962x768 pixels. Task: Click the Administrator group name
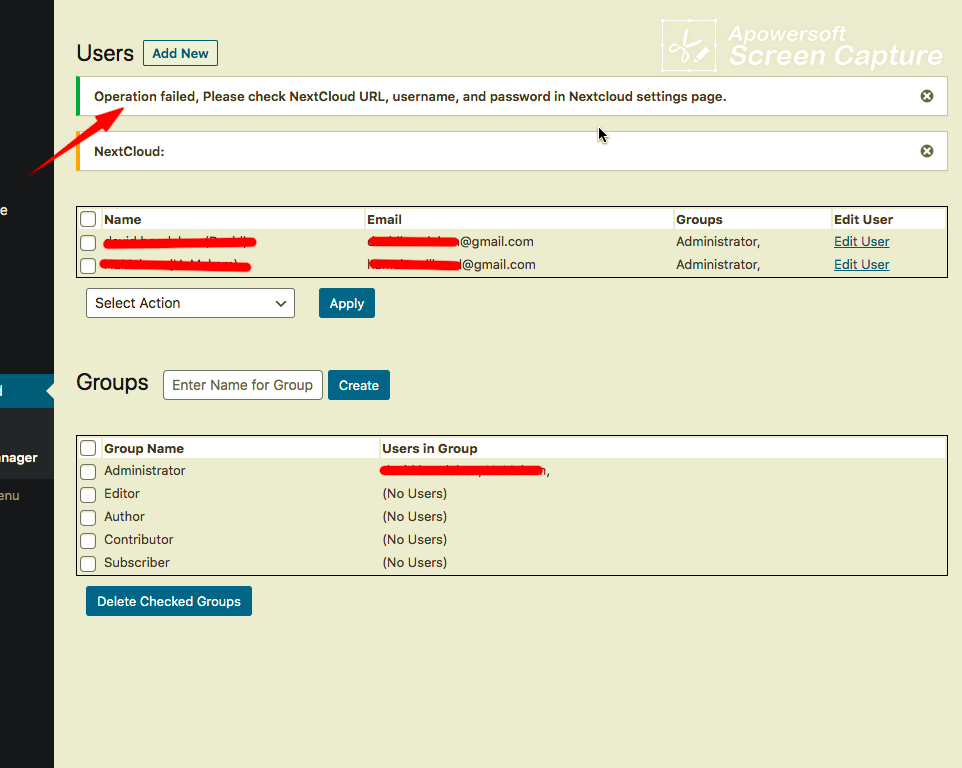tap(144, 470)
